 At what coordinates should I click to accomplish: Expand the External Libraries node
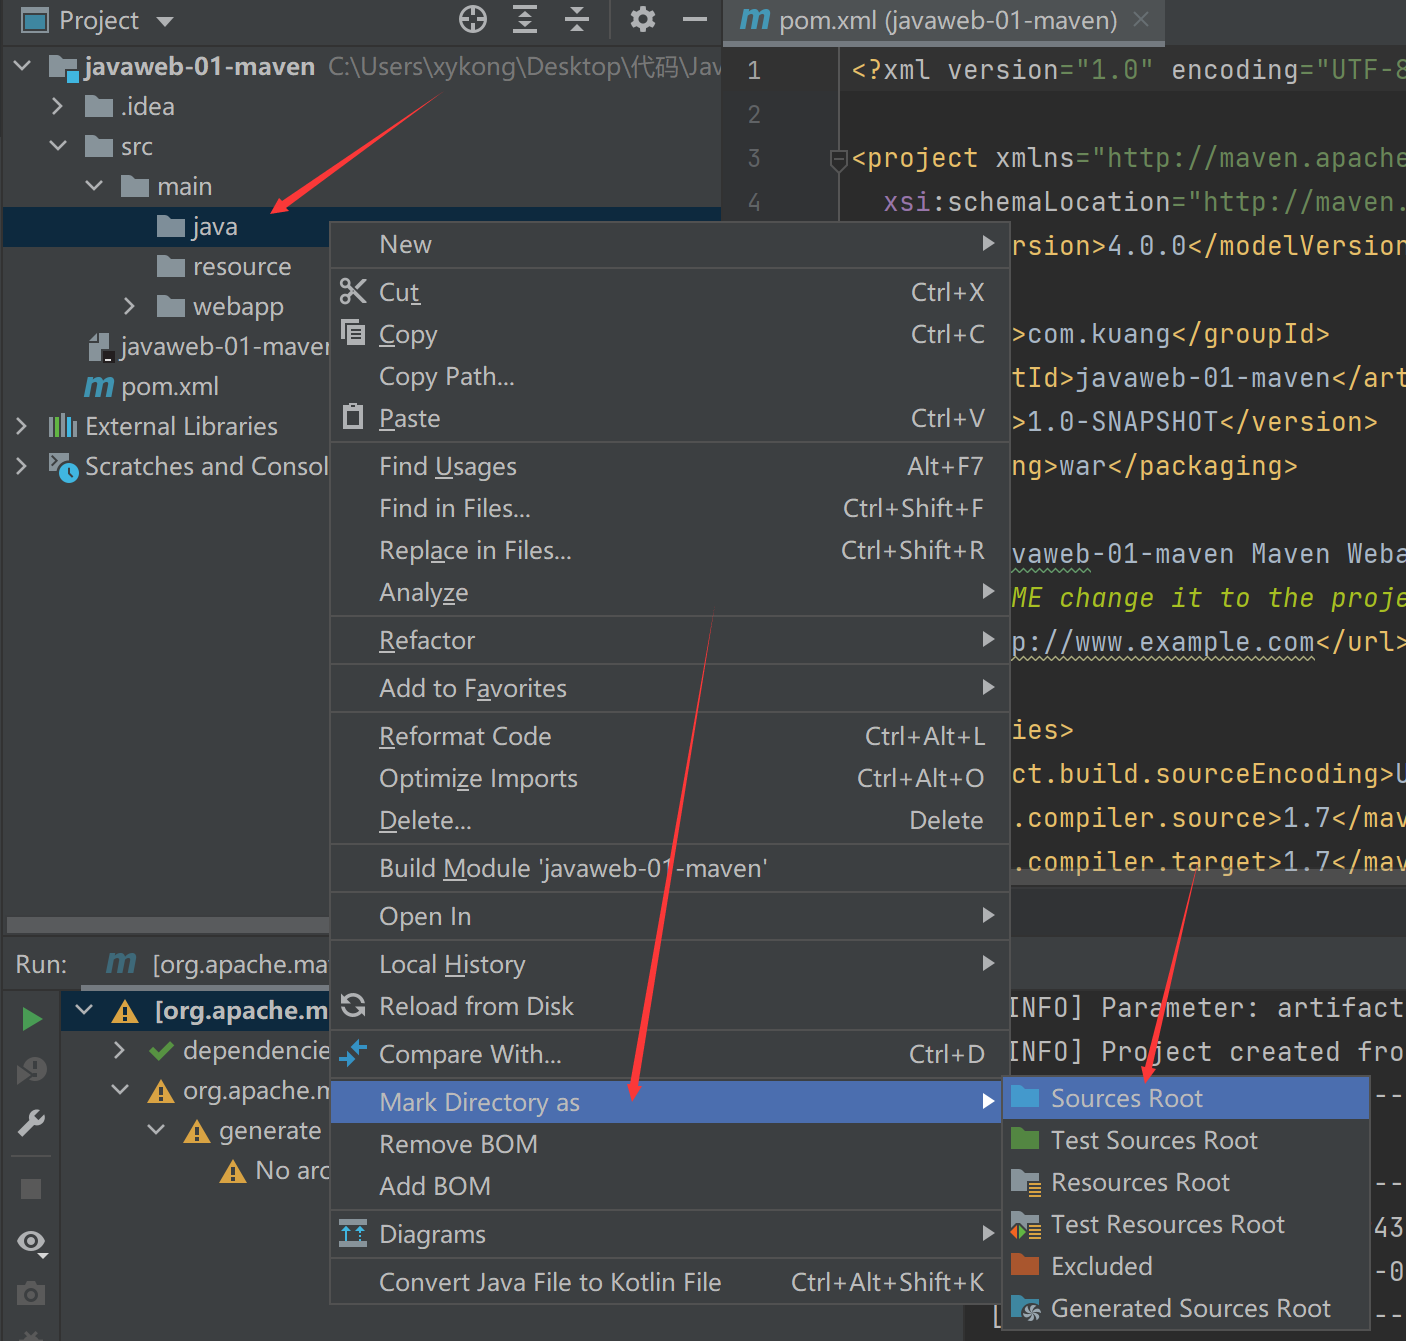click(22, 426)
